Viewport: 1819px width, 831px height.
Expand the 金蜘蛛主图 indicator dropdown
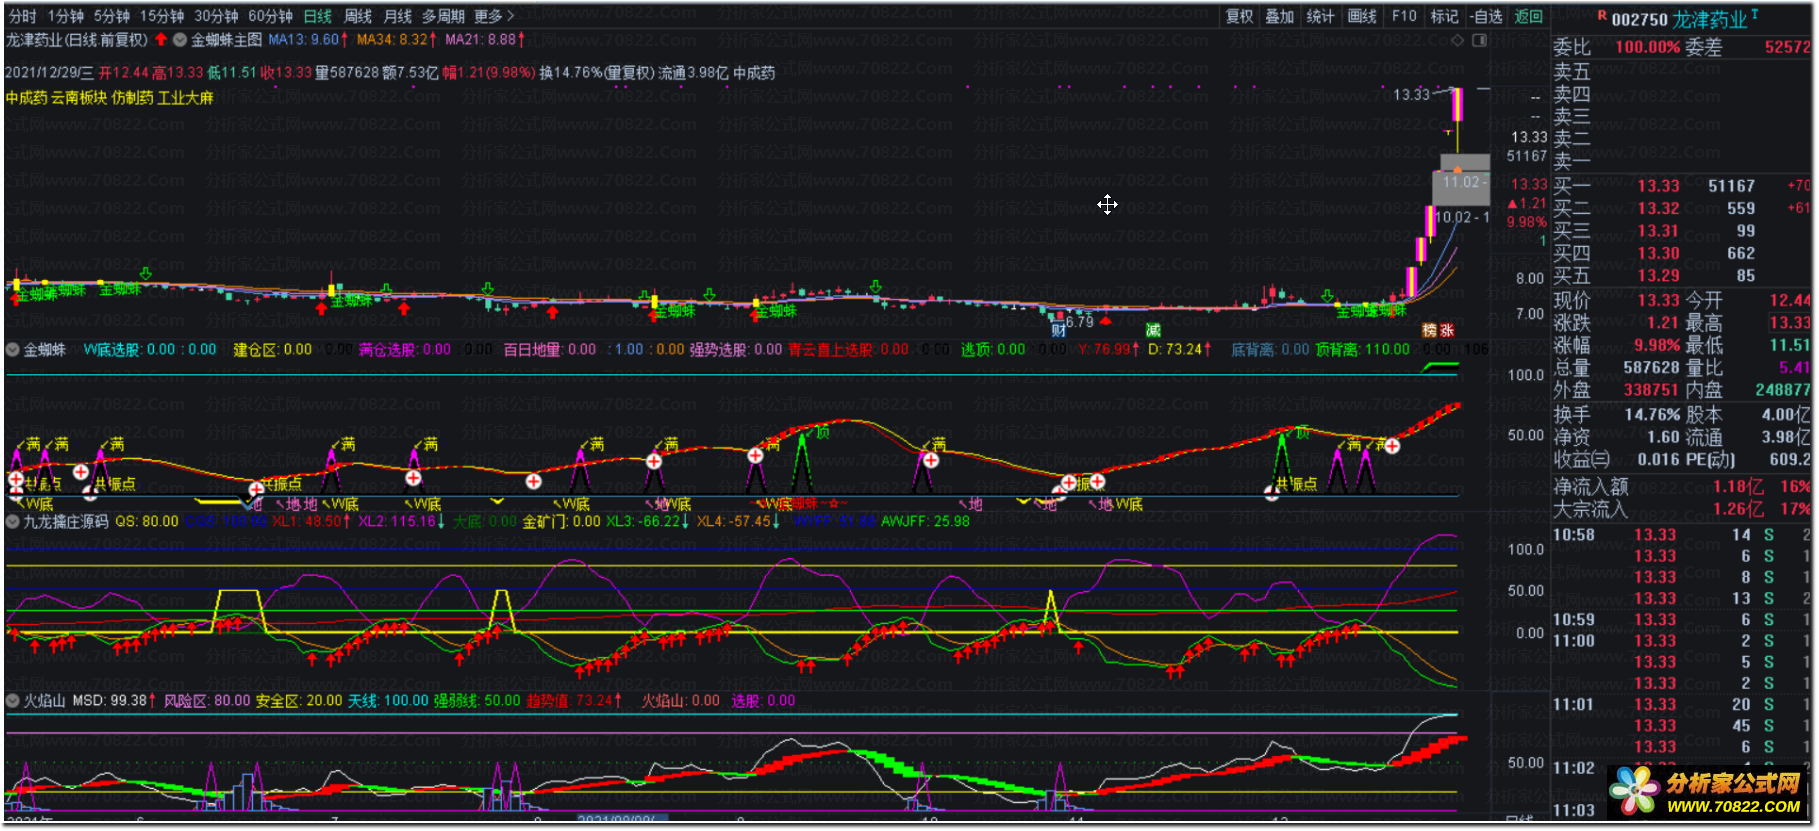click(x=180, y=40)
